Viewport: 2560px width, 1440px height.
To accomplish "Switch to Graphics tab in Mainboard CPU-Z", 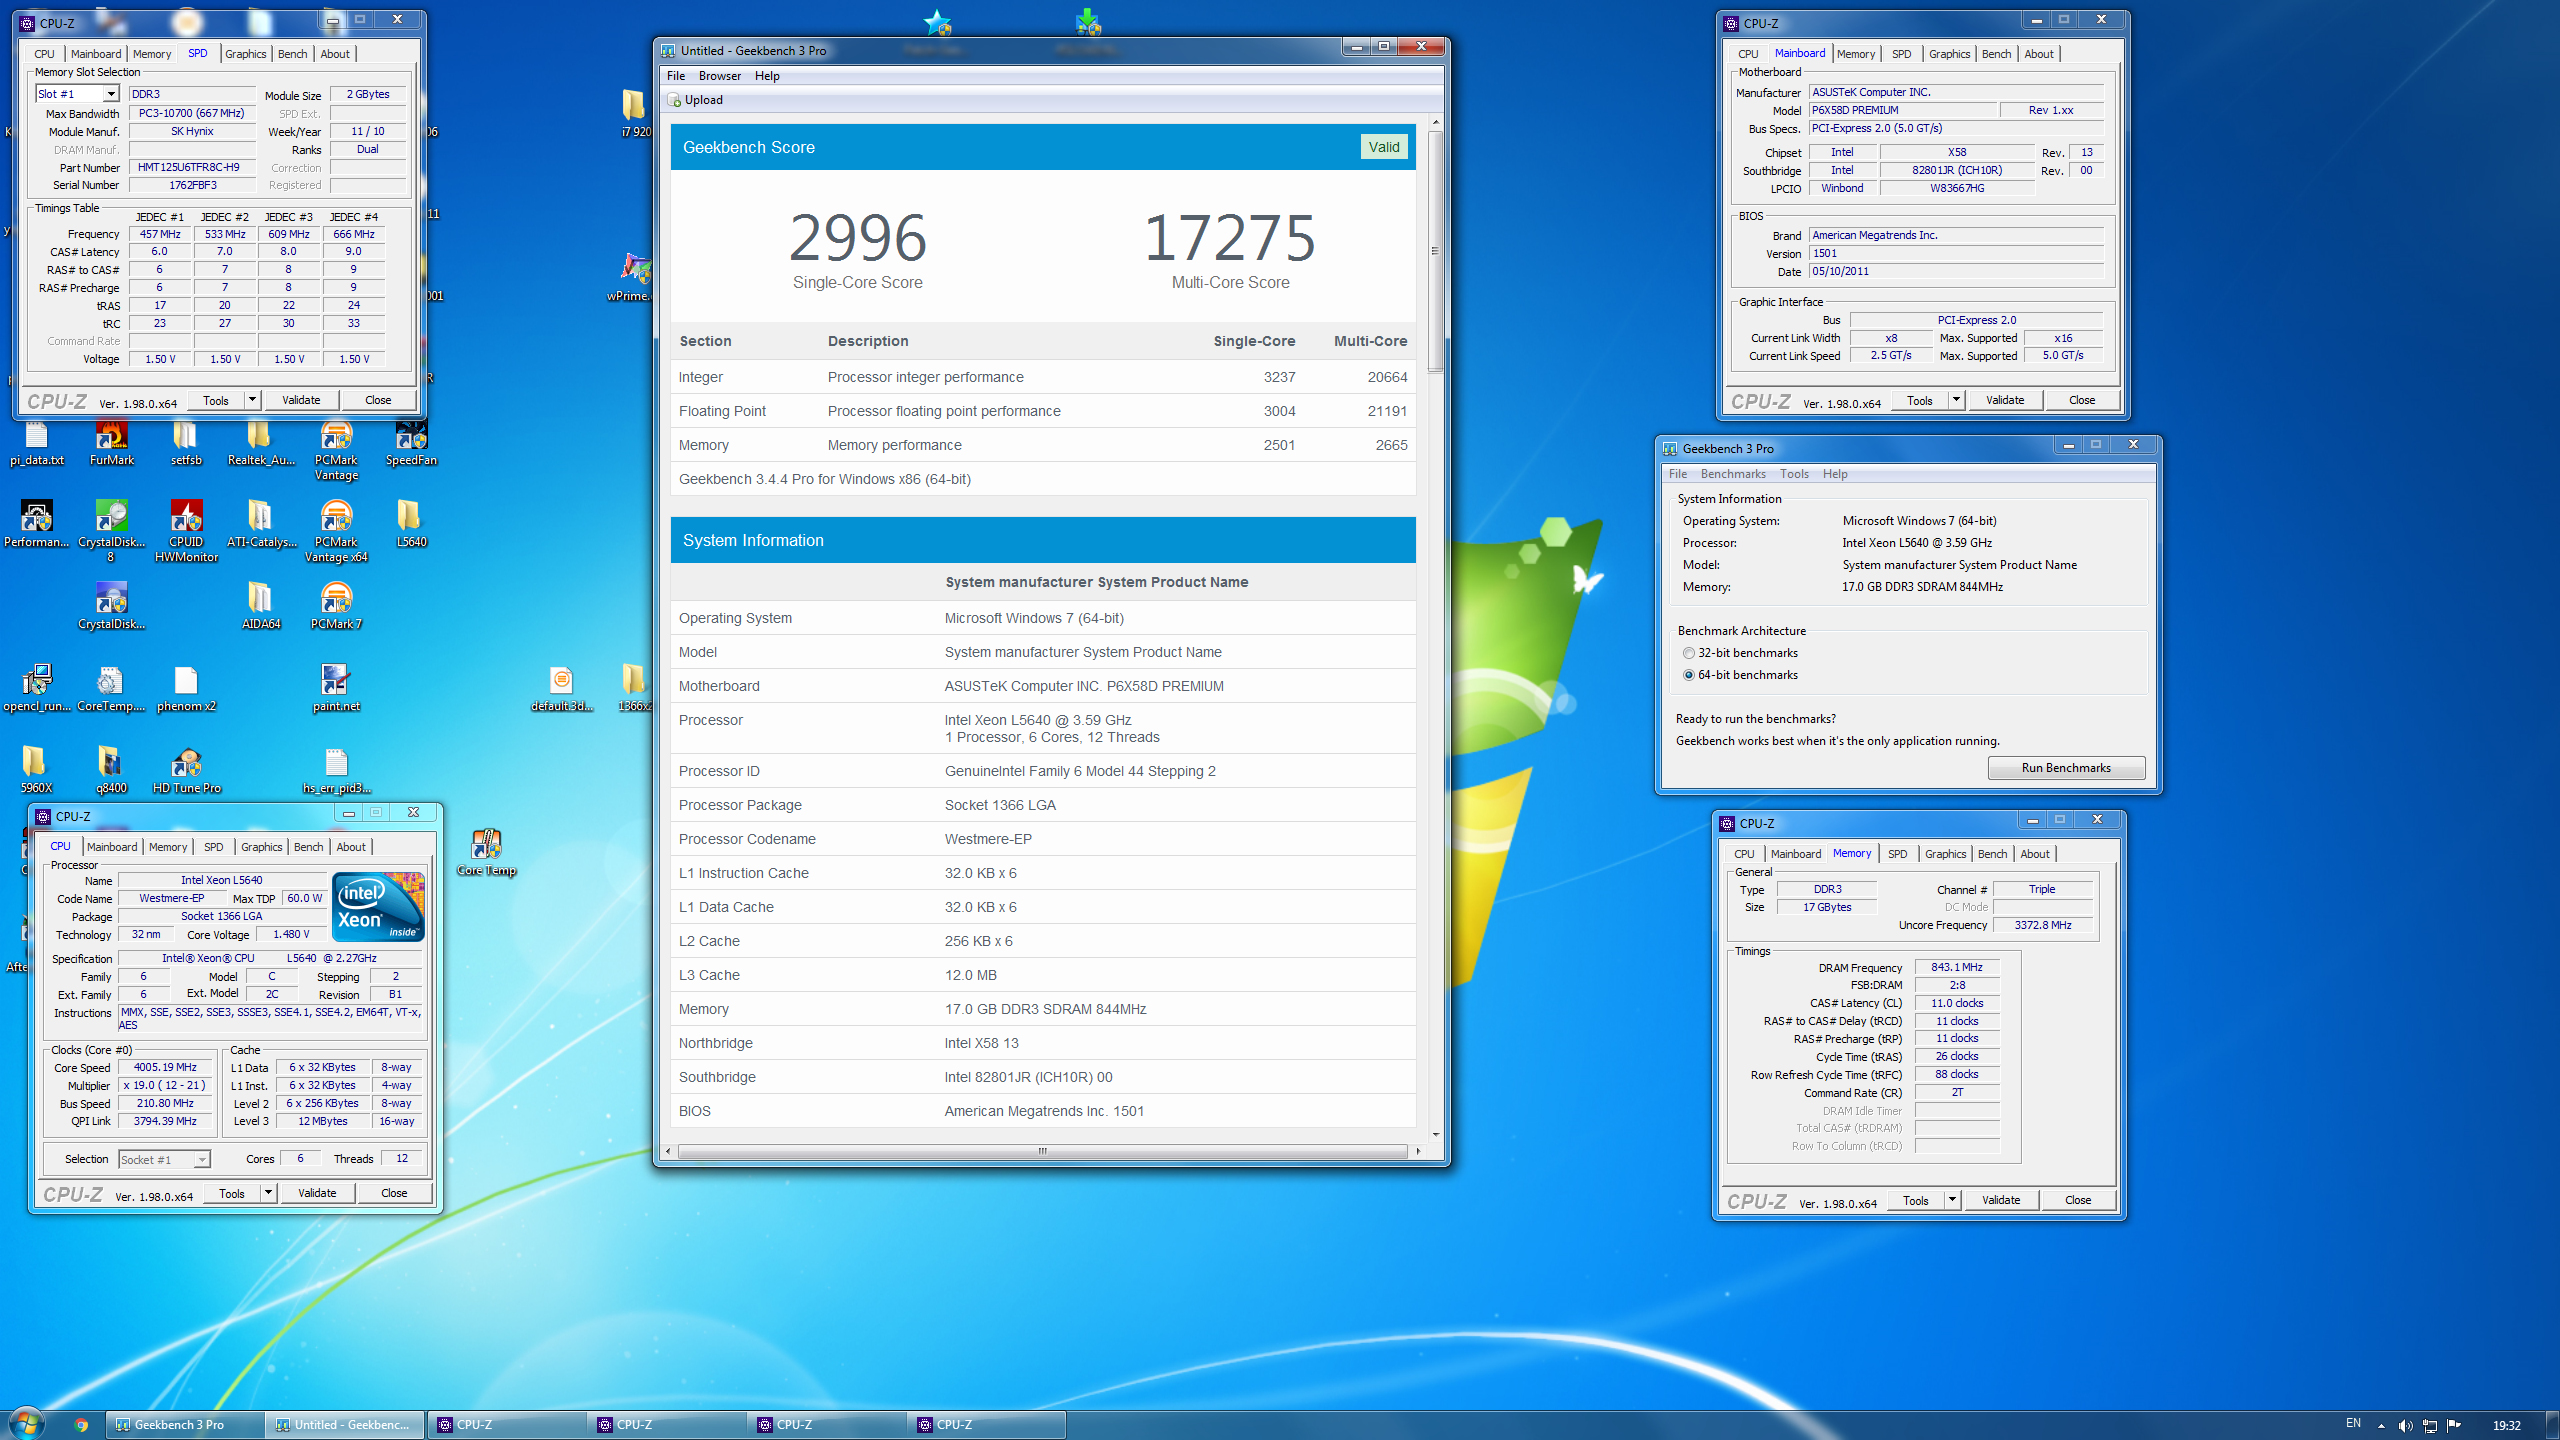I will coord(1949,54).
